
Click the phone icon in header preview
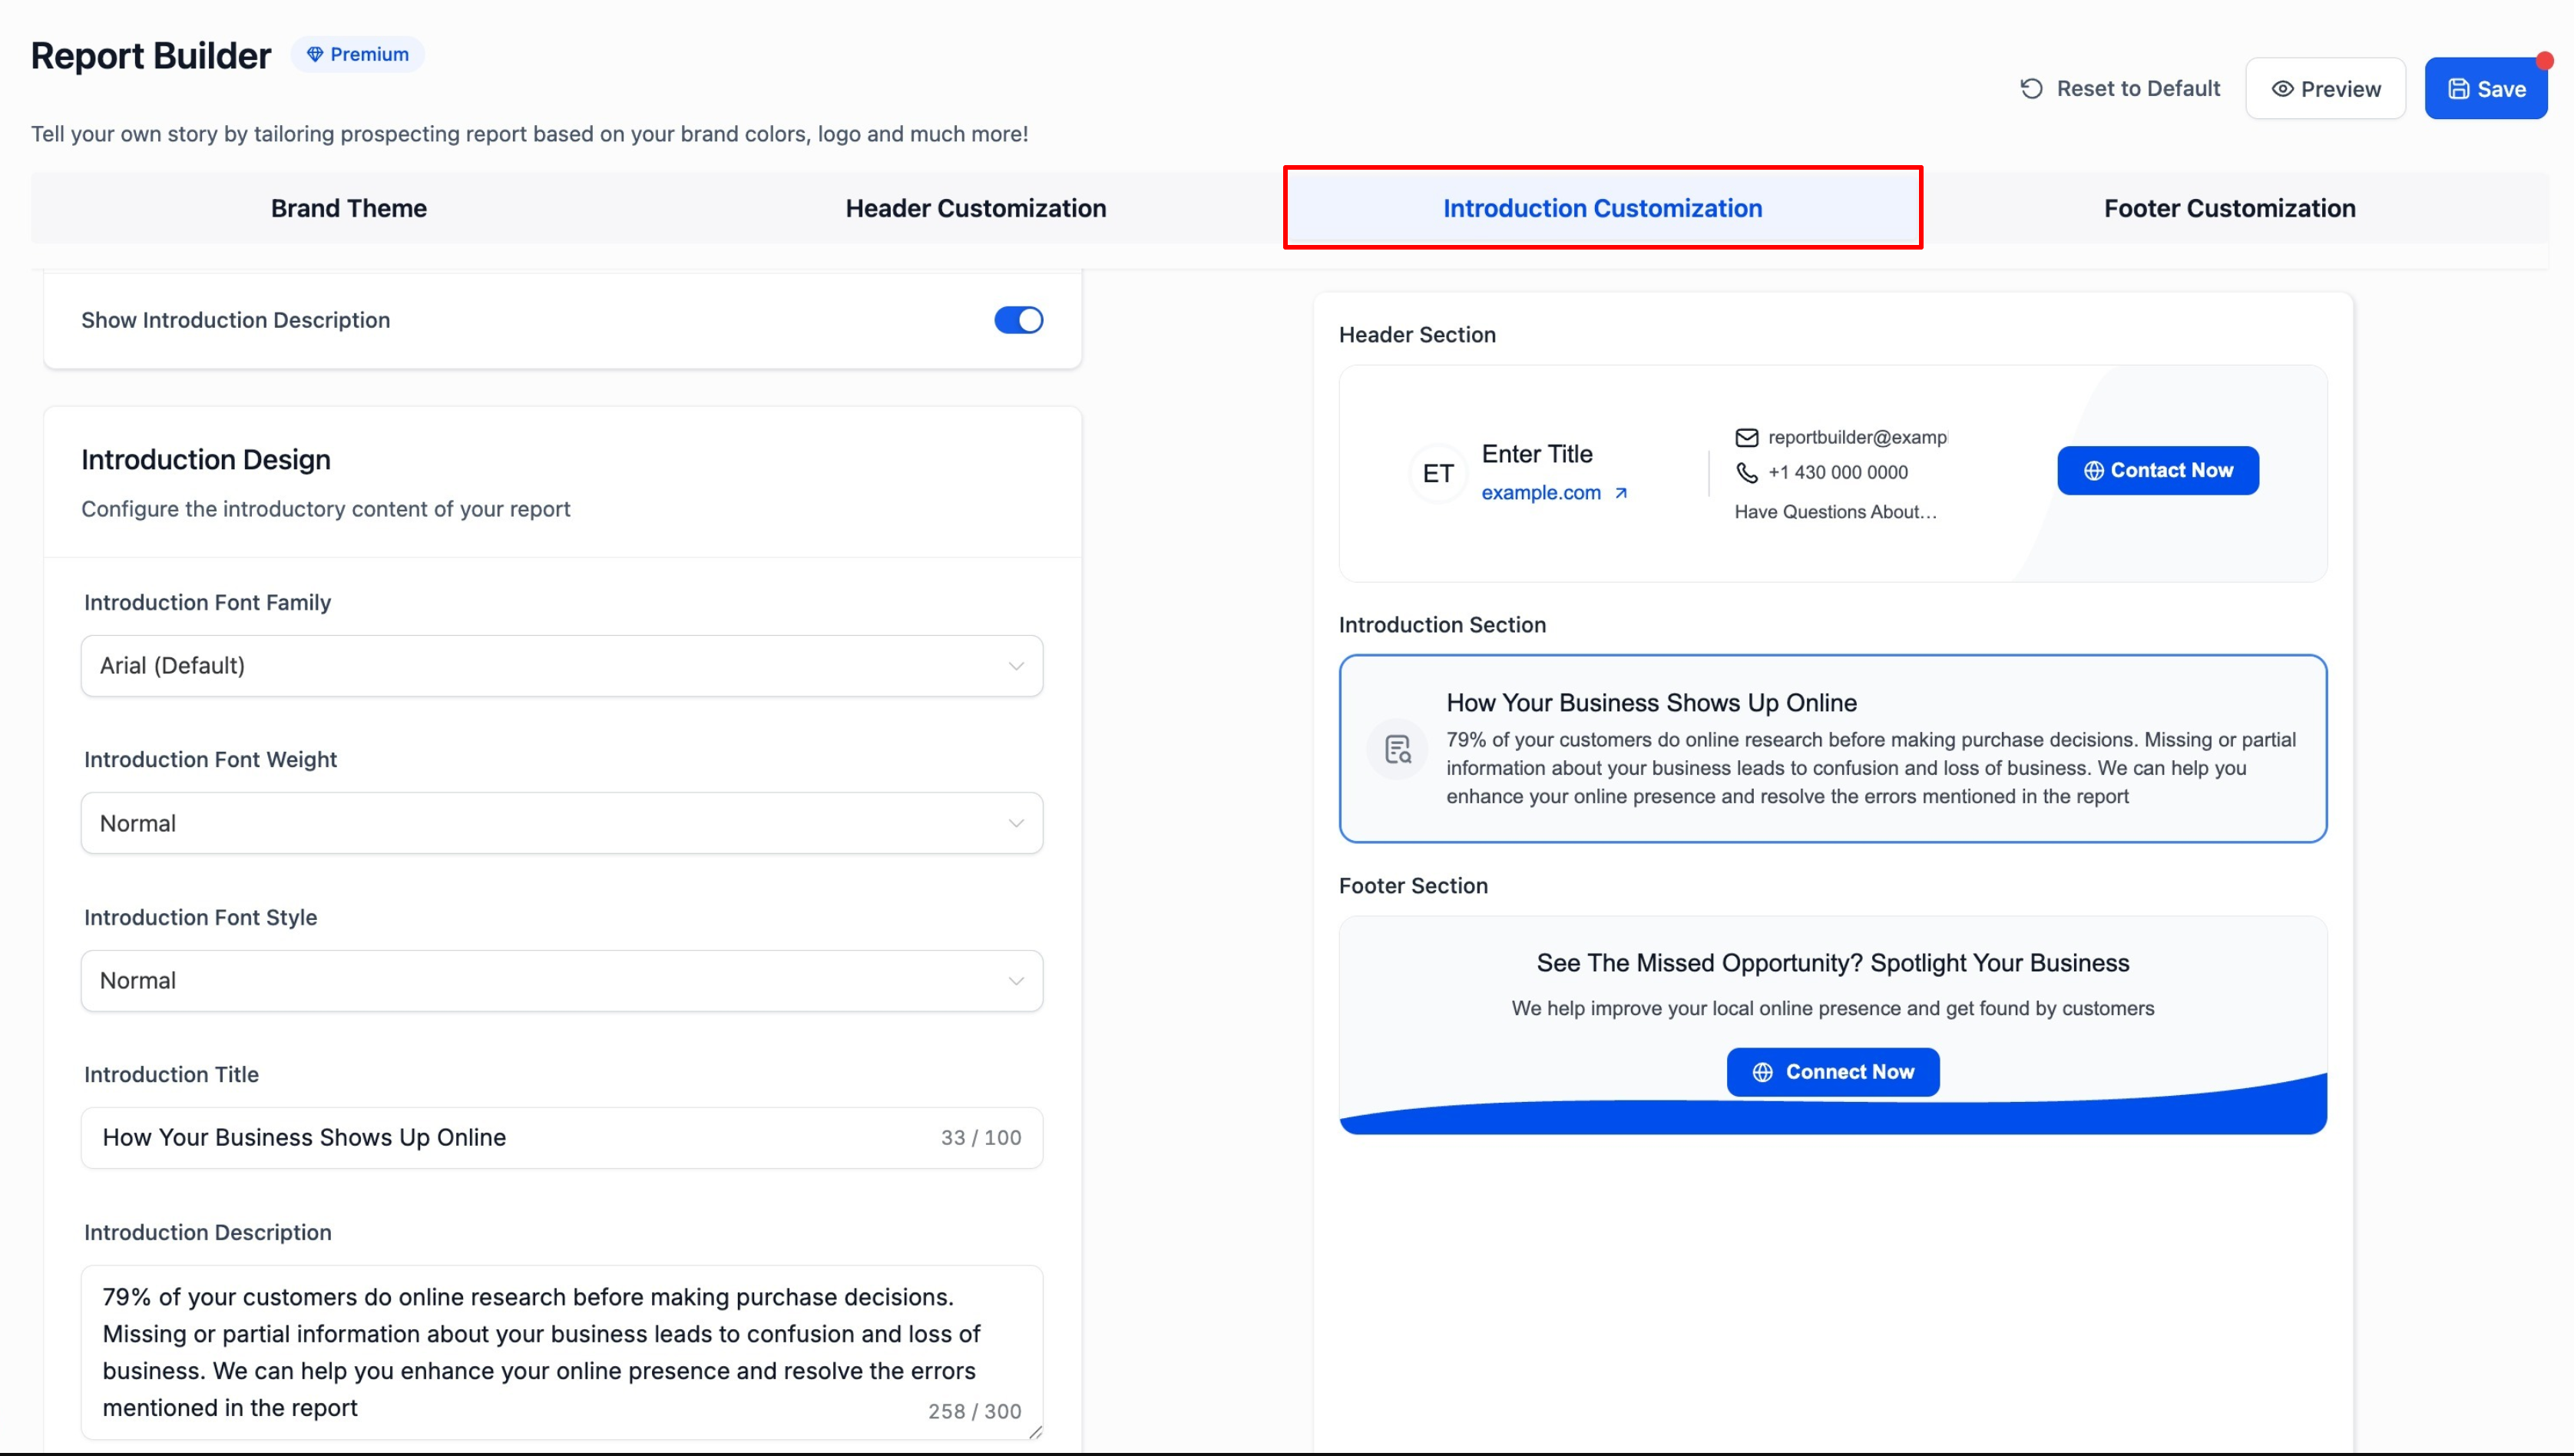tap(1746, 473)
